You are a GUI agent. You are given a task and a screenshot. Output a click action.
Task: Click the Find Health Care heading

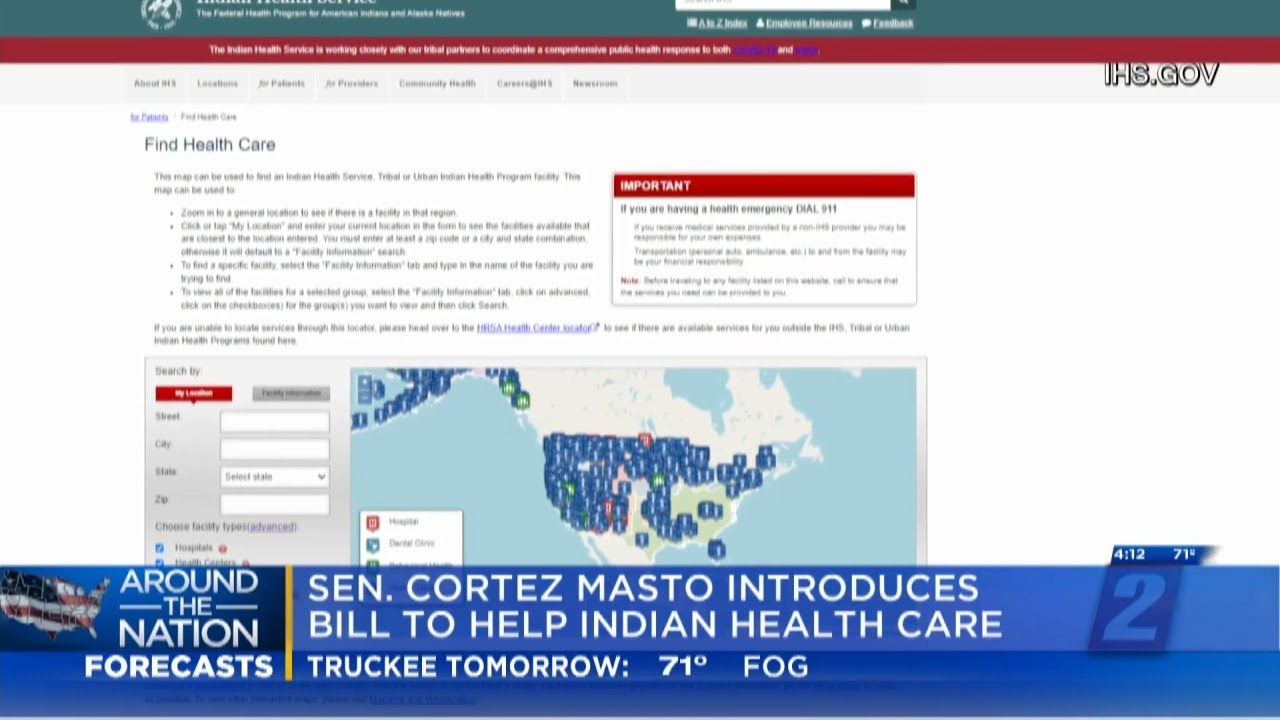coord(210,145)
